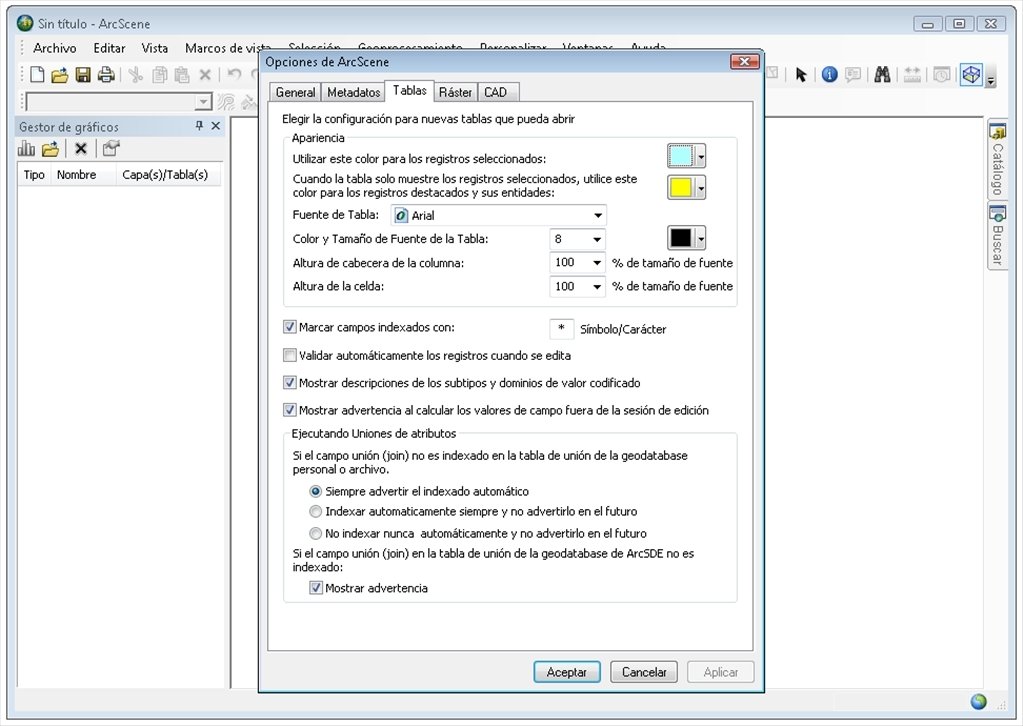Click the Time slider clock icon
The width and height of the screenshot is (1023, 726).
point(941,75)
